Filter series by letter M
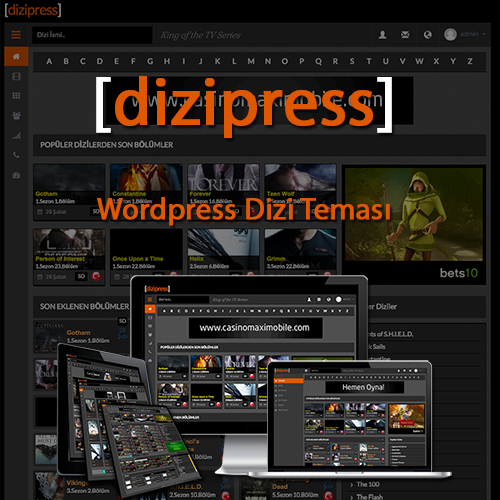The height and width of the screenshot is (500, 500). coord(251,61)
